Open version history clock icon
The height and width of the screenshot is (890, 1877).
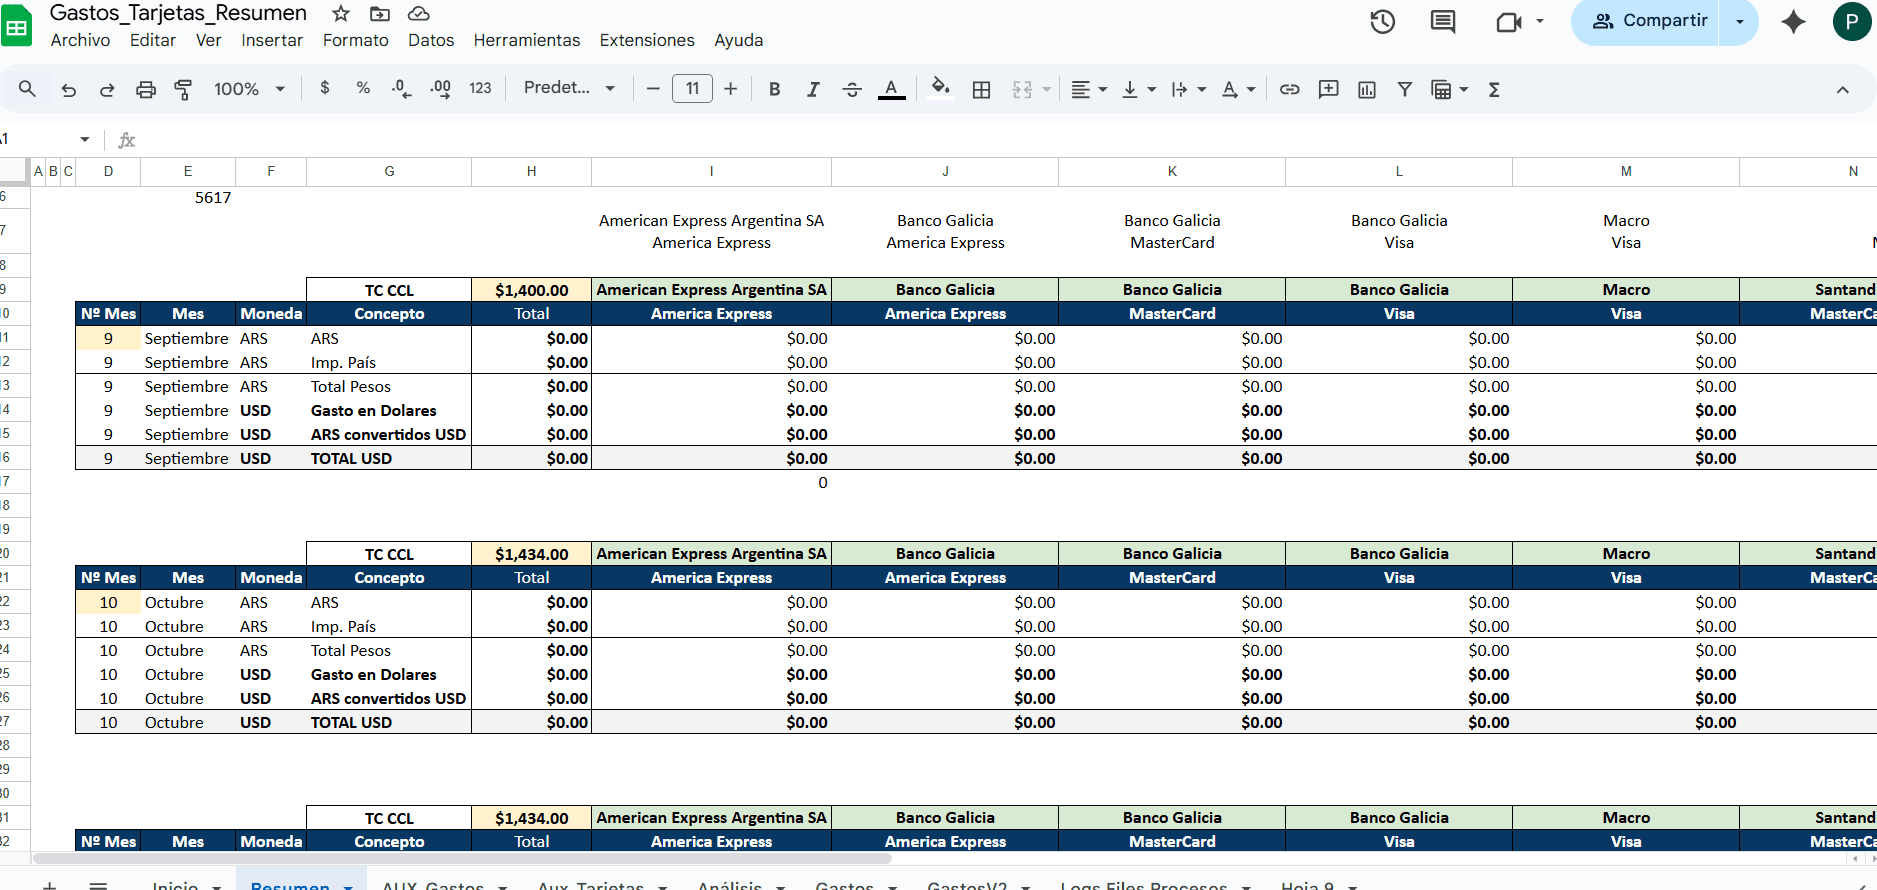pyautogui.click(x=1382, y=21)
